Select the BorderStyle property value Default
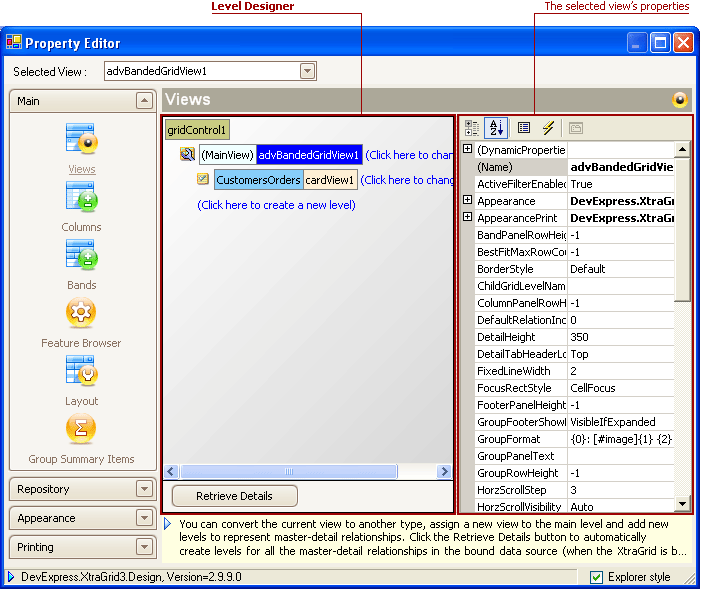 tap(621, 269)
